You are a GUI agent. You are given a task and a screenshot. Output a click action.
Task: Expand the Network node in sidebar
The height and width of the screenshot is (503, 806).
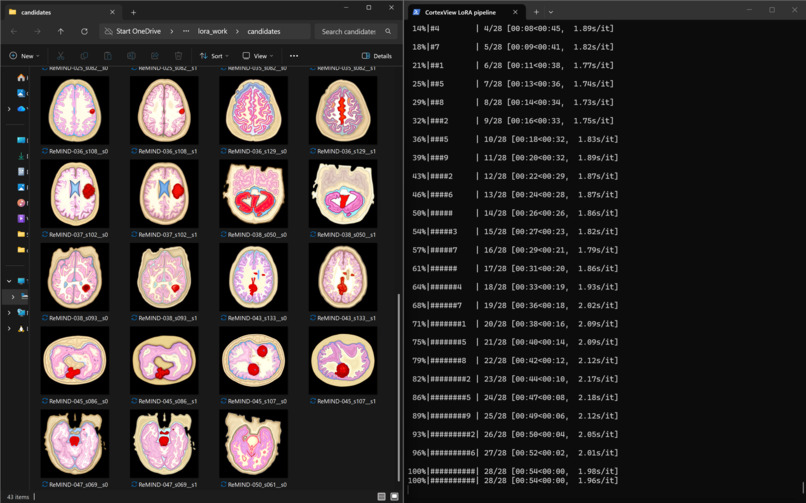(x=9, y=312)
